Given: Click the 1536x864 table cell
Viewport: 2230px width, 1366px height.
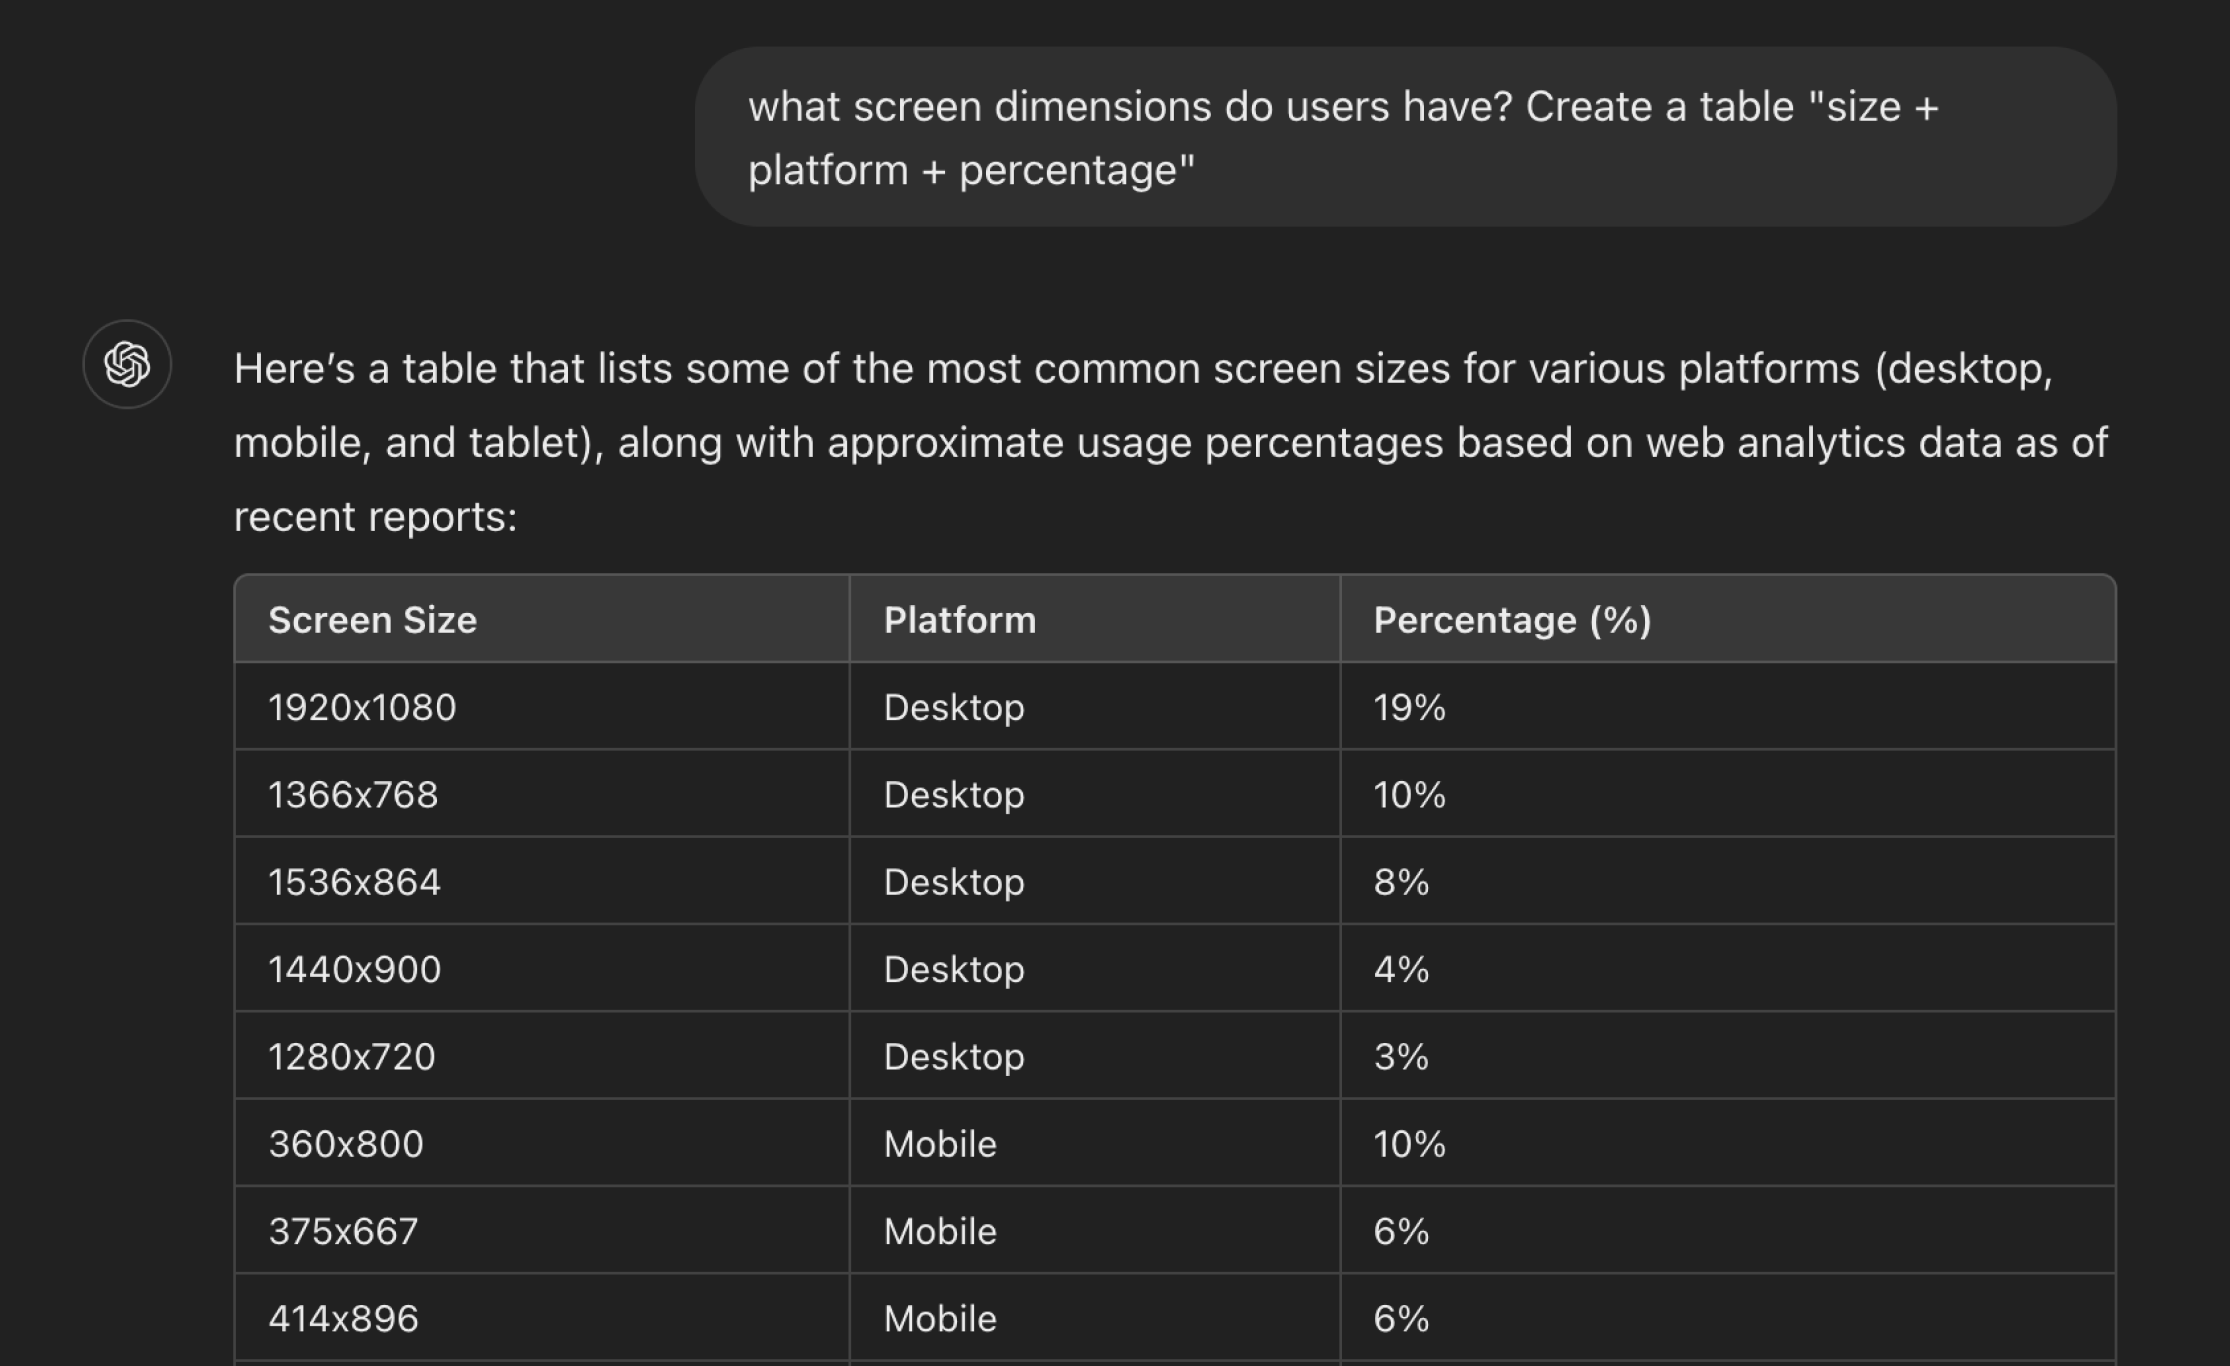Looking at the screenshot, I should point(354,882).
